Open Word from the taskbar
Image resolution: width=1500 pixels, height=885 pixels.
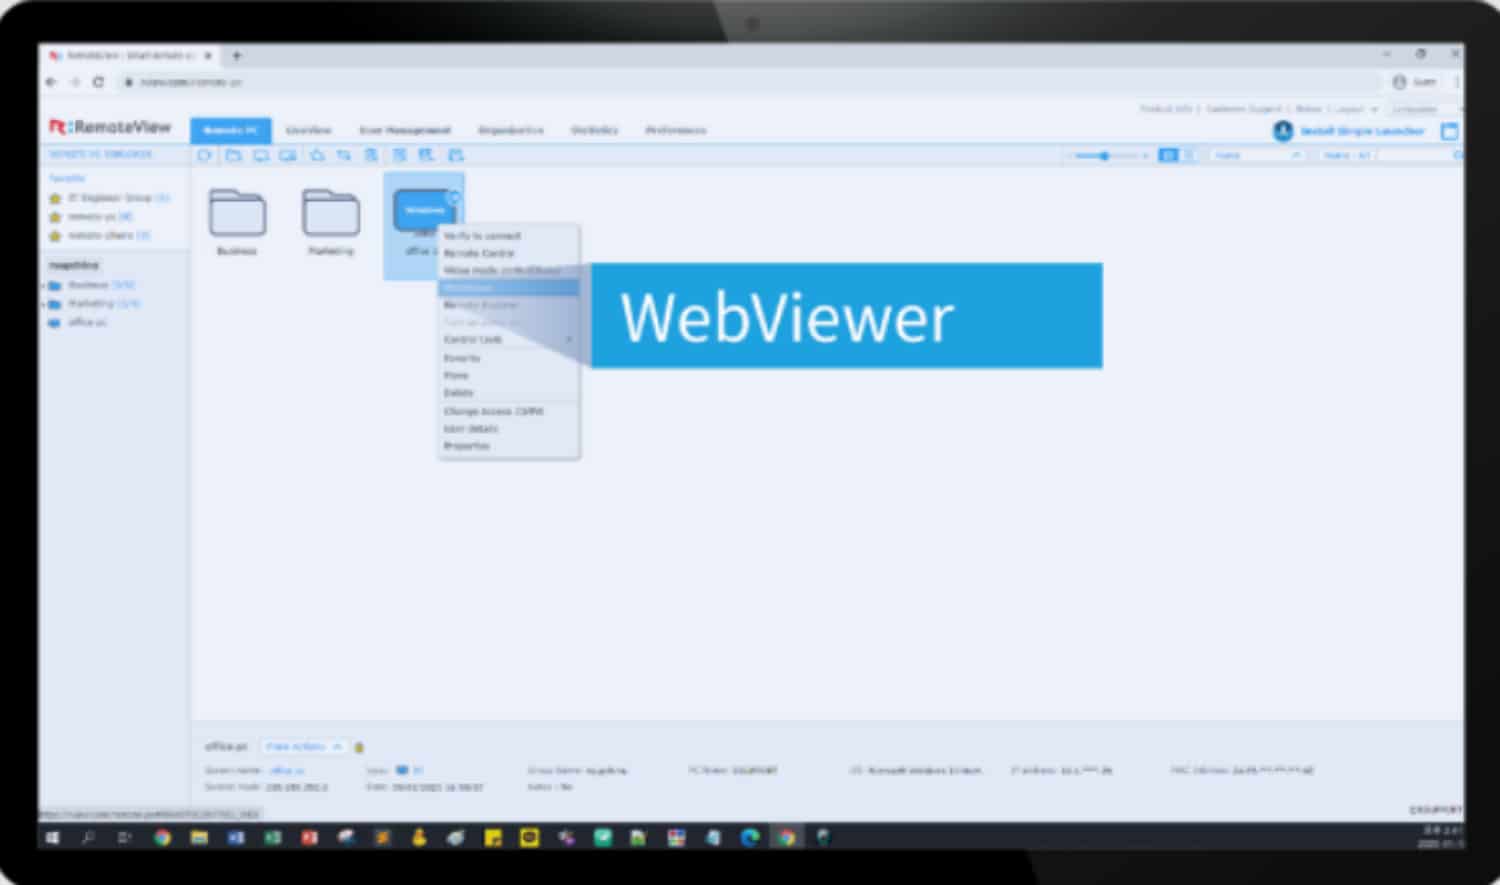[236, 838]
